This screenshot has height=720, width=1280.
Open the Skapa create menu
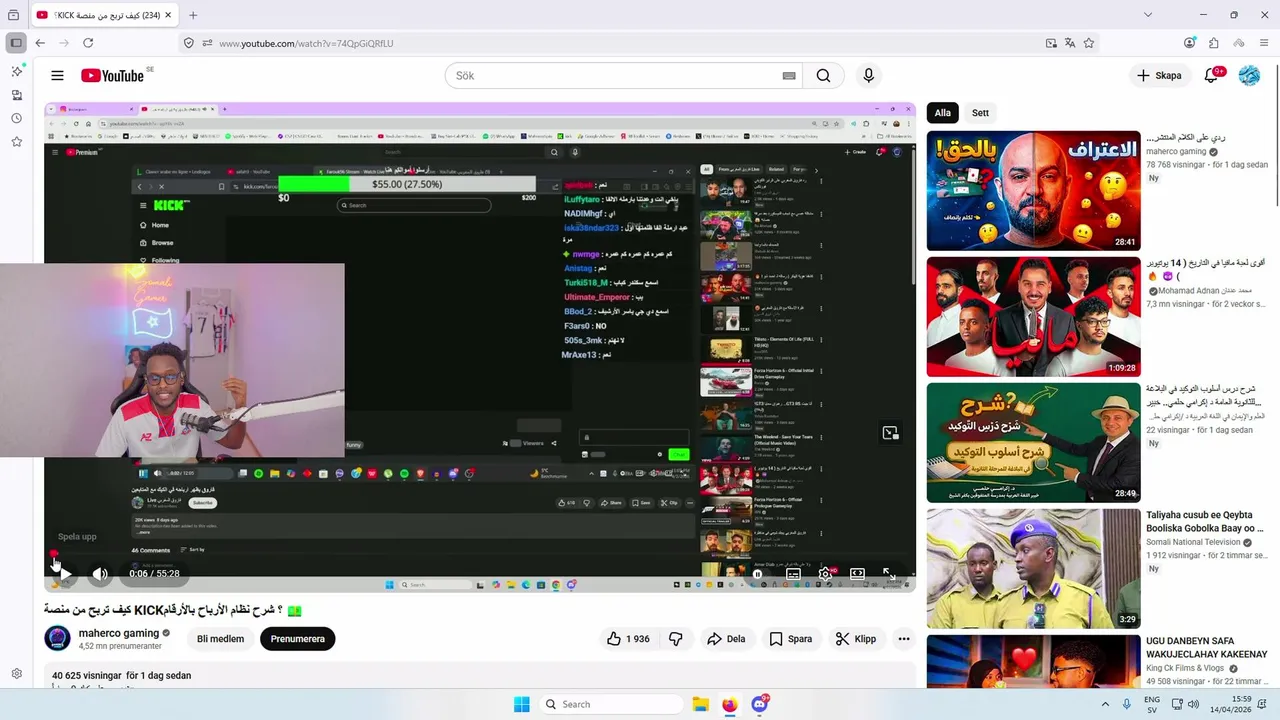[1159, 75]
